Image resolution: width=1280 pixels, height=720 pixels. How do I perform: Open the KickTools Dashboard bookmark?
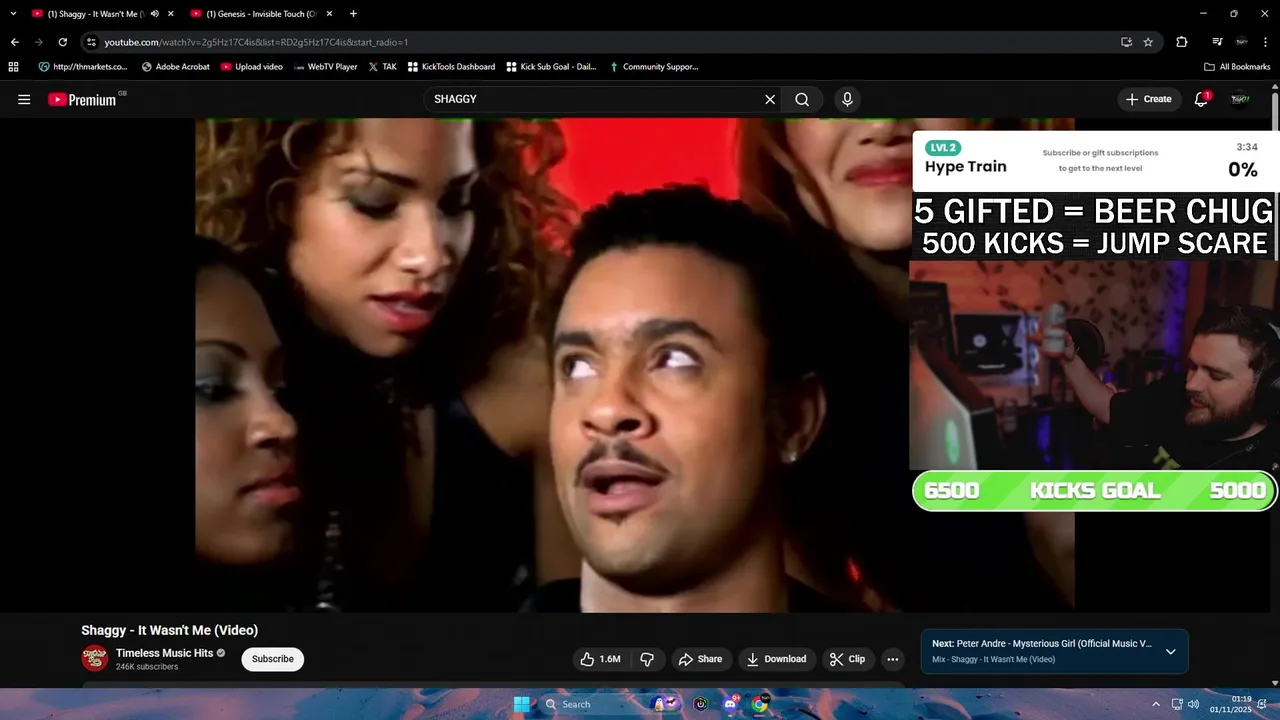point(451,67)
